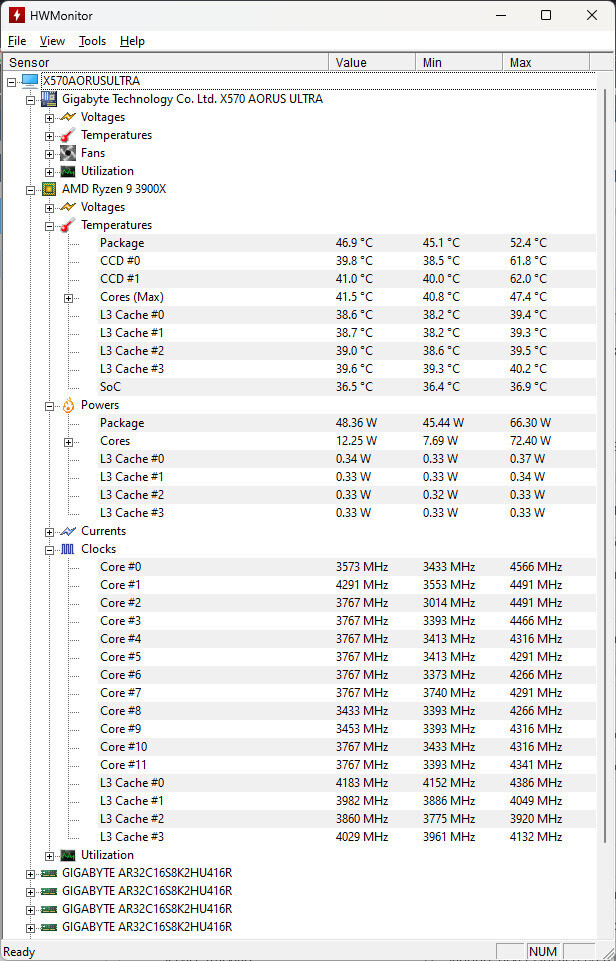Open the Tools menu

point(92,41)
